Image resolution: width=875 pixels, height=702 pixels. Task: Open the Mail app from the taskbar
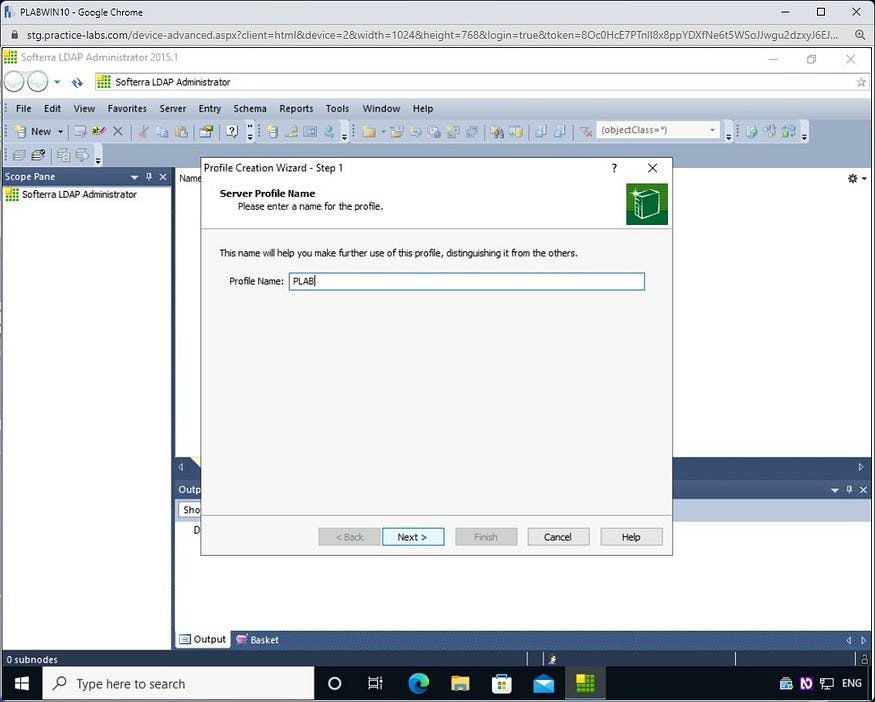(544, 684)
